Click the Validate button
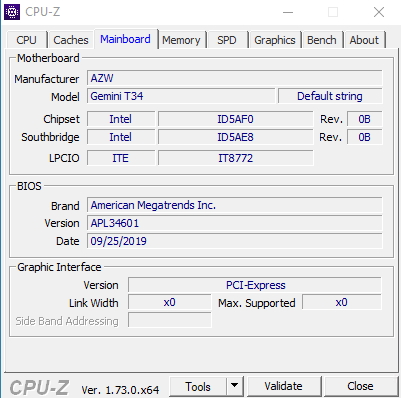 coord(284,386)
